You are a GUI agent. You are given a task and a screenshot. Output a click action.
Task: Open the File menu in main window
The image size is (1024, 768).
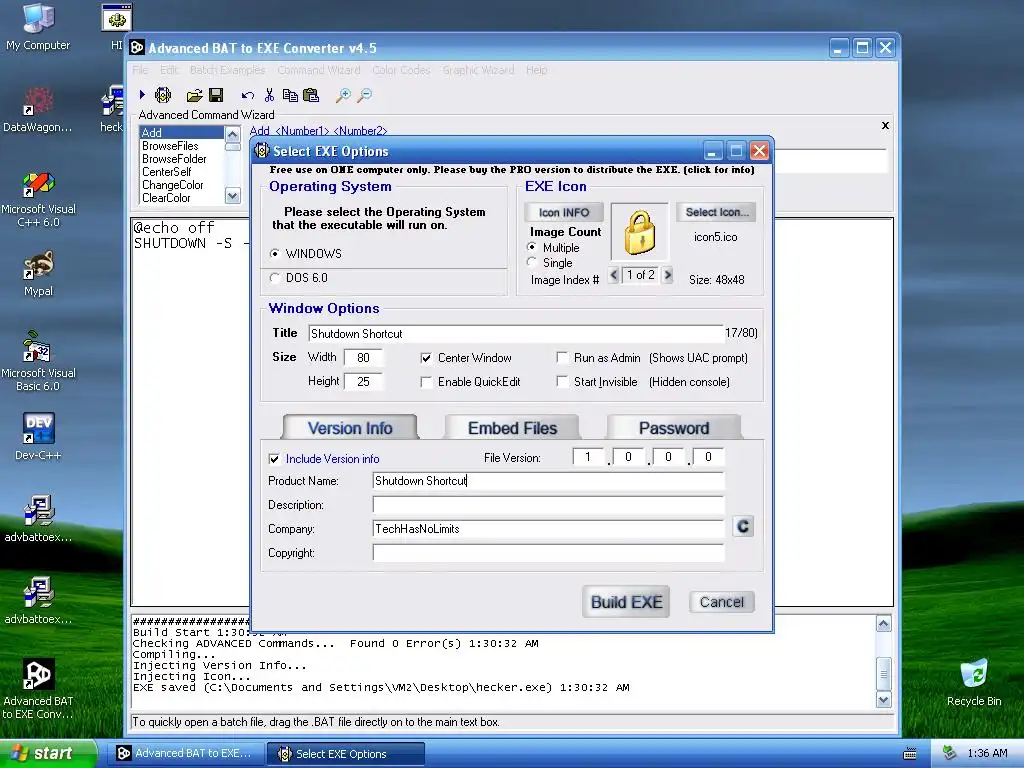(140, 70)
